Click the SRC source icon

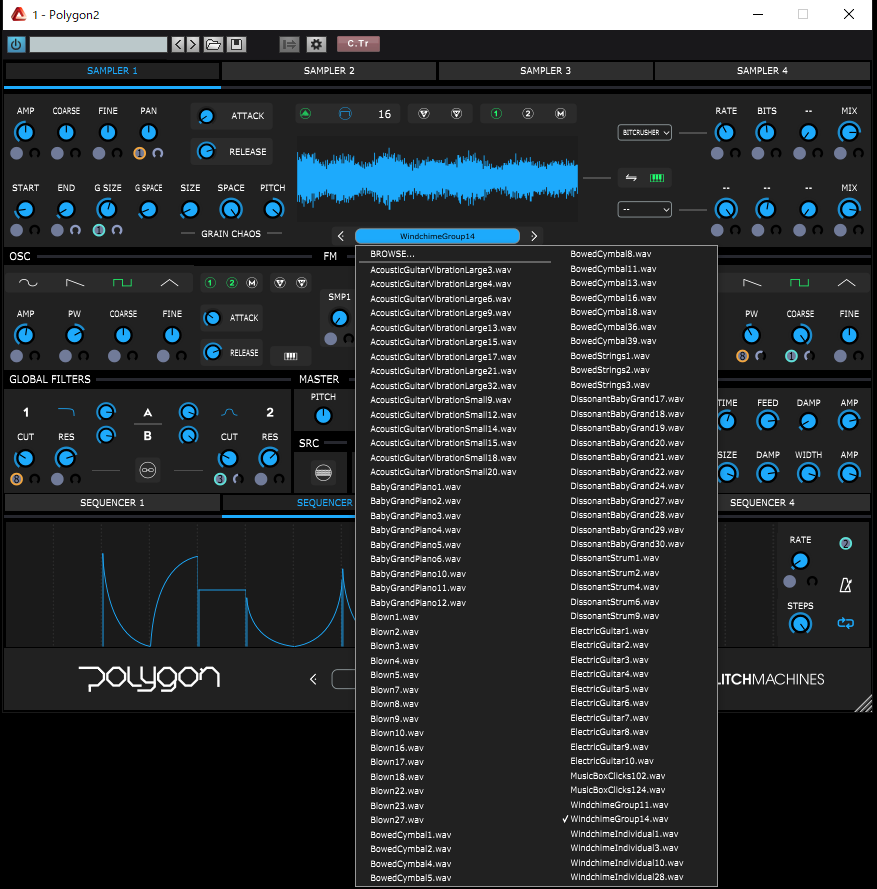pyautogui.click(x=323, y=472)
